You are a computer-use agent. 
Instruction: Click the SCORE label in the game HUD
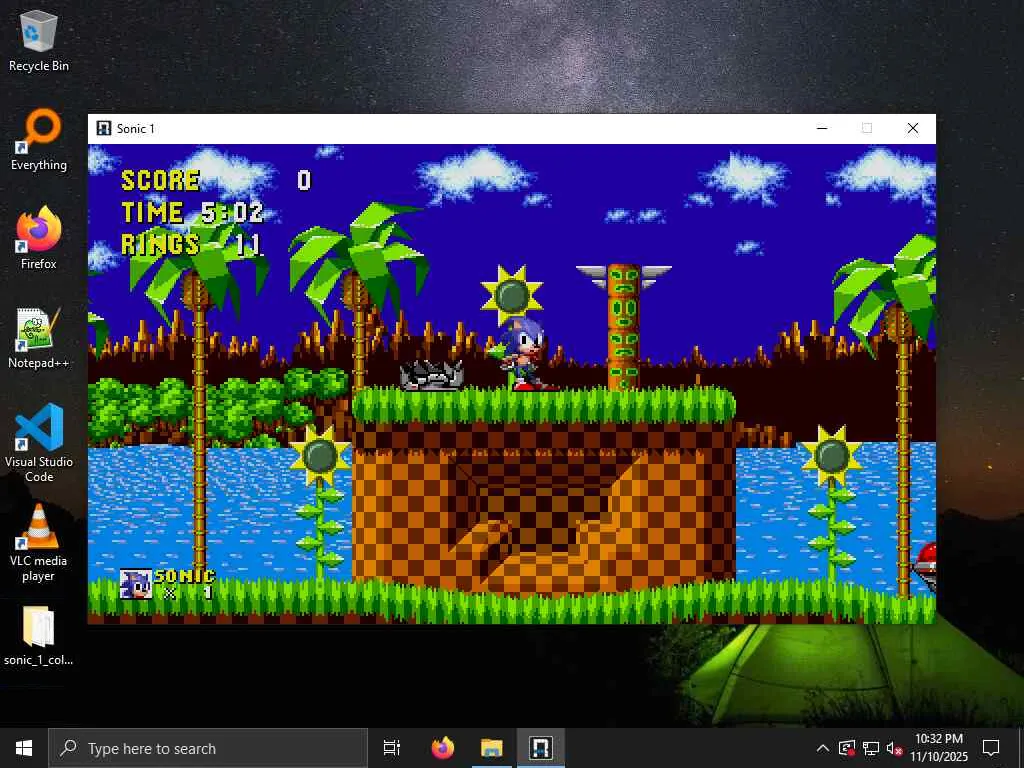point(161,181)
